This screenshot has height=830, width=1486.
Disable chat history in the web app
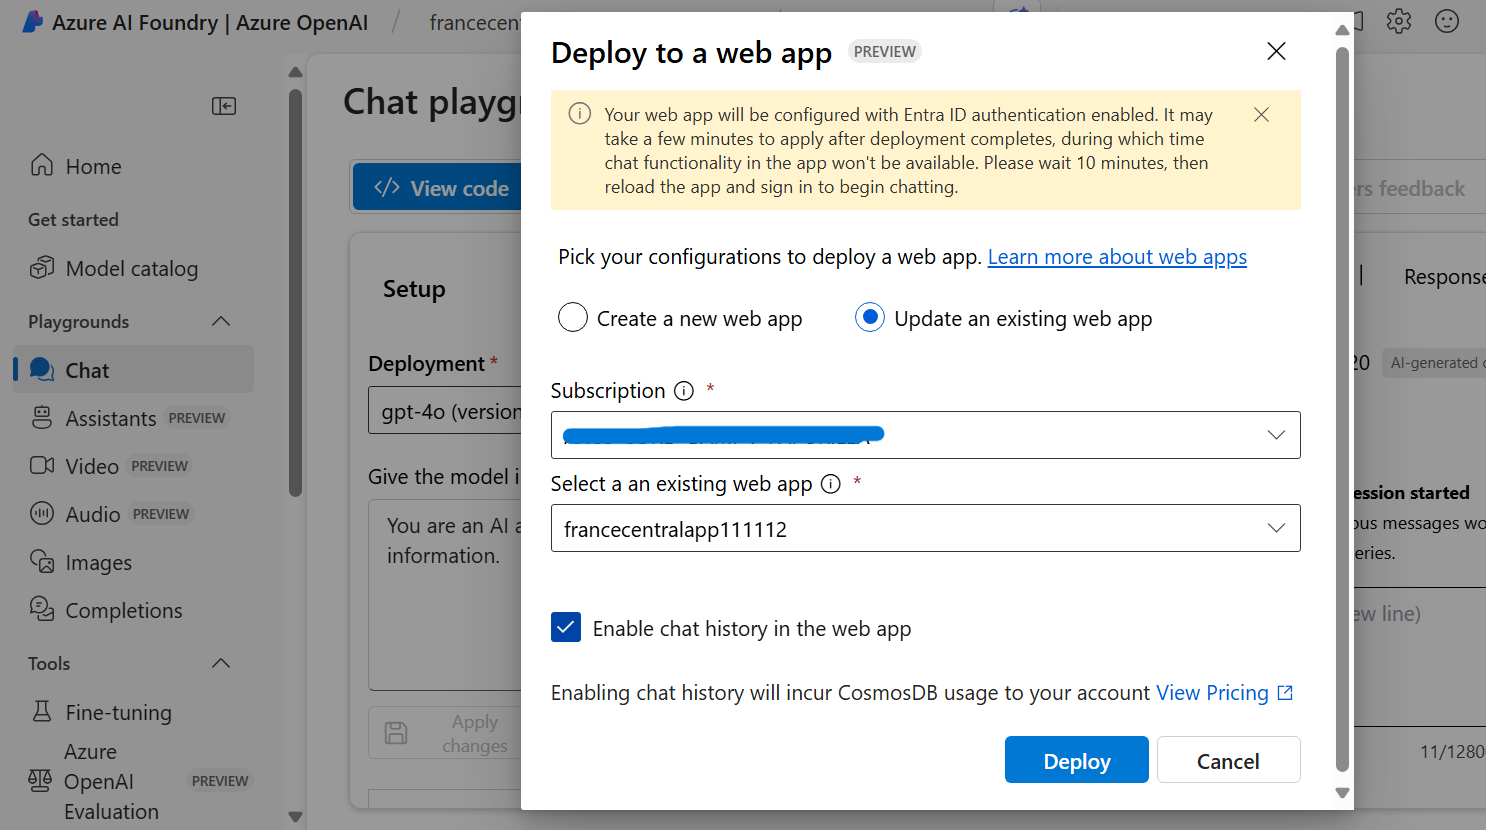coord(566,627)
